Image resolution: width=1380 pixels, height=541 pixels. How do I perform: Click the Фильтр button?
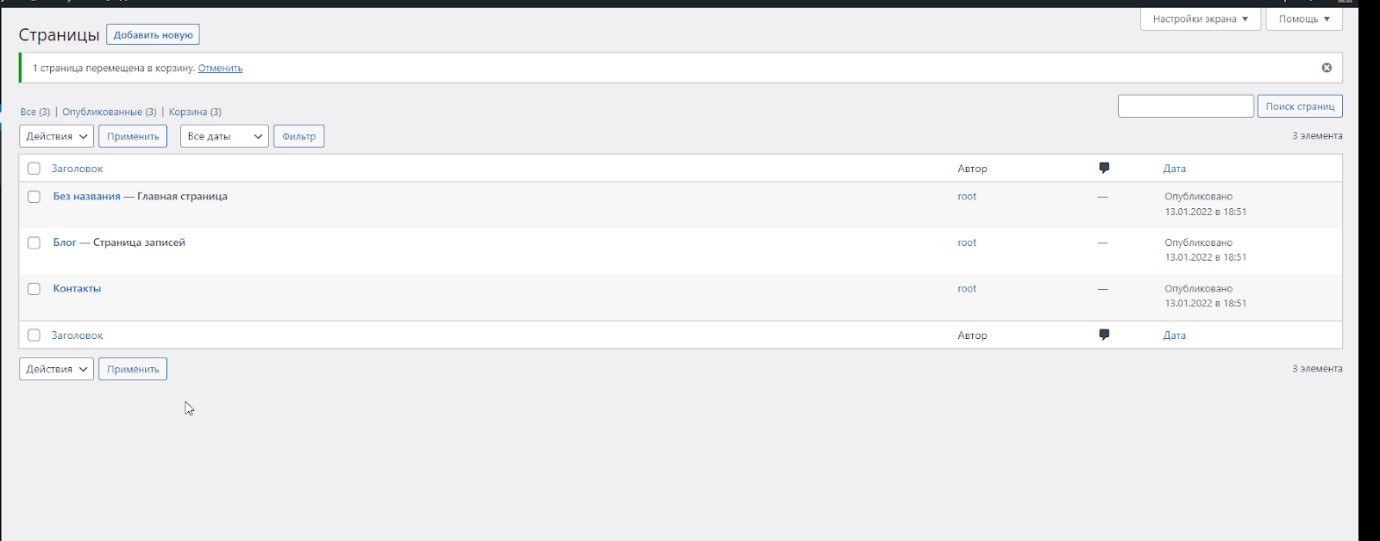tap(299, 136)
